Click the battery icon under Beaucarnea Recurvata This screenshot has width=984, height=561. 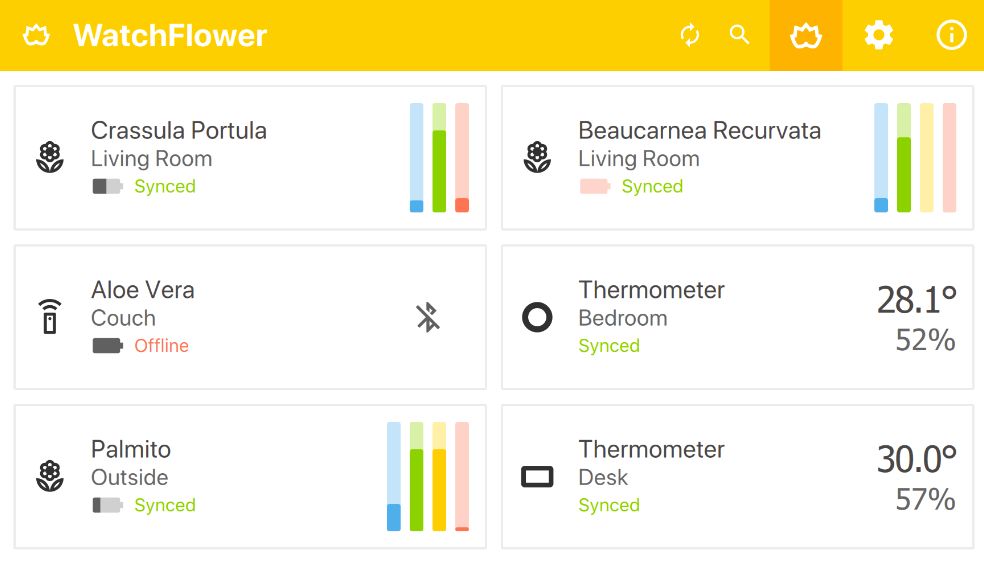(x=595, y=186)
